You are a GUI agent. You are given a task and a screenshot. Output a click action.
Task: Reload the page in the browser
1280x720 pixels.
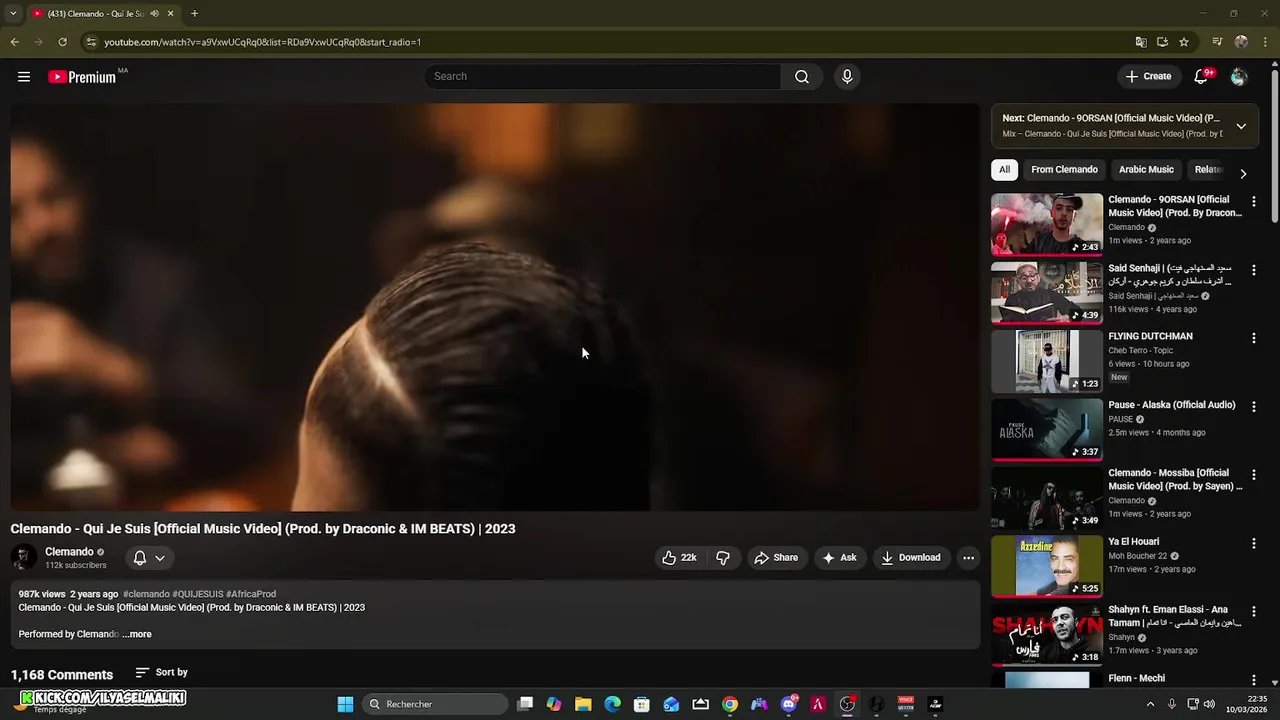click(x=62, y=42)
